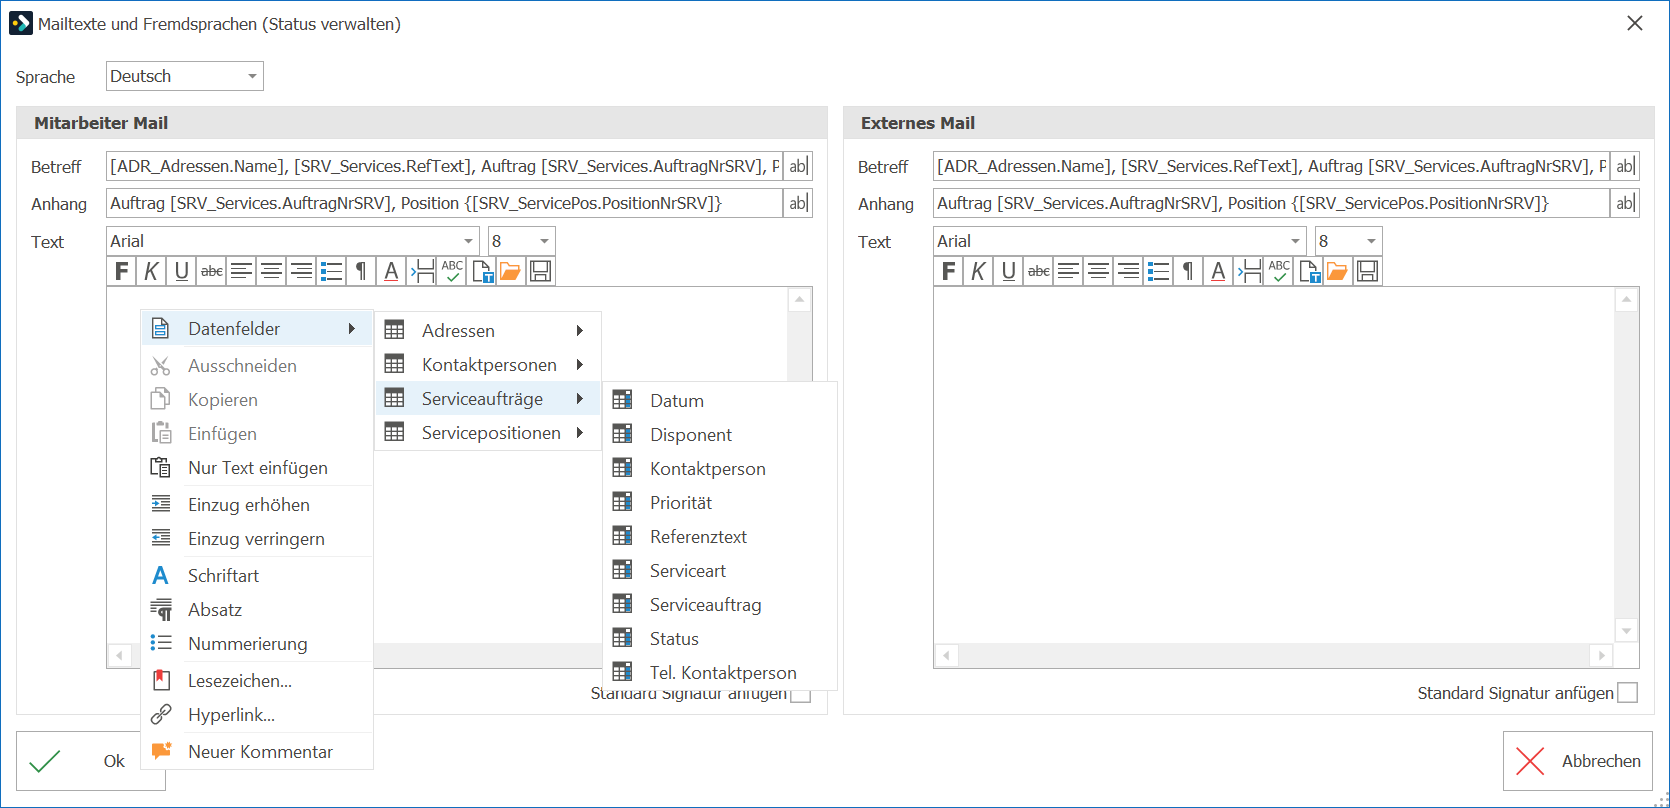This screenshot has width=1670, height=808.
Task: Insert the Disponent data field
Action: point(720,435)
